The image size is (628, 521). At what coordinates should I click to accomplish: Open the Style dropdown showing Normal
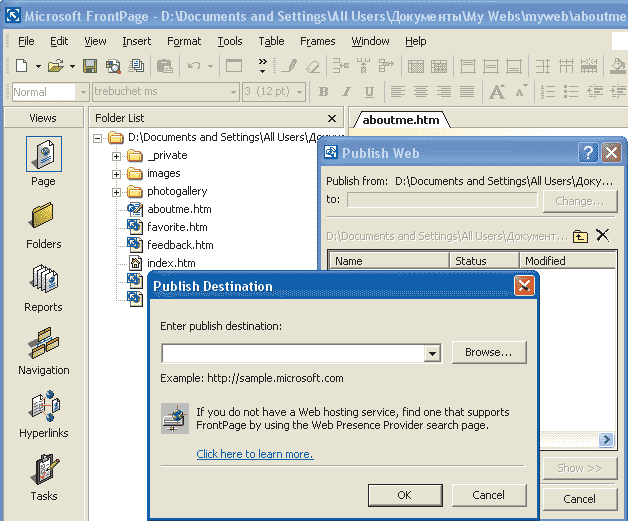[x=83, y=92]
